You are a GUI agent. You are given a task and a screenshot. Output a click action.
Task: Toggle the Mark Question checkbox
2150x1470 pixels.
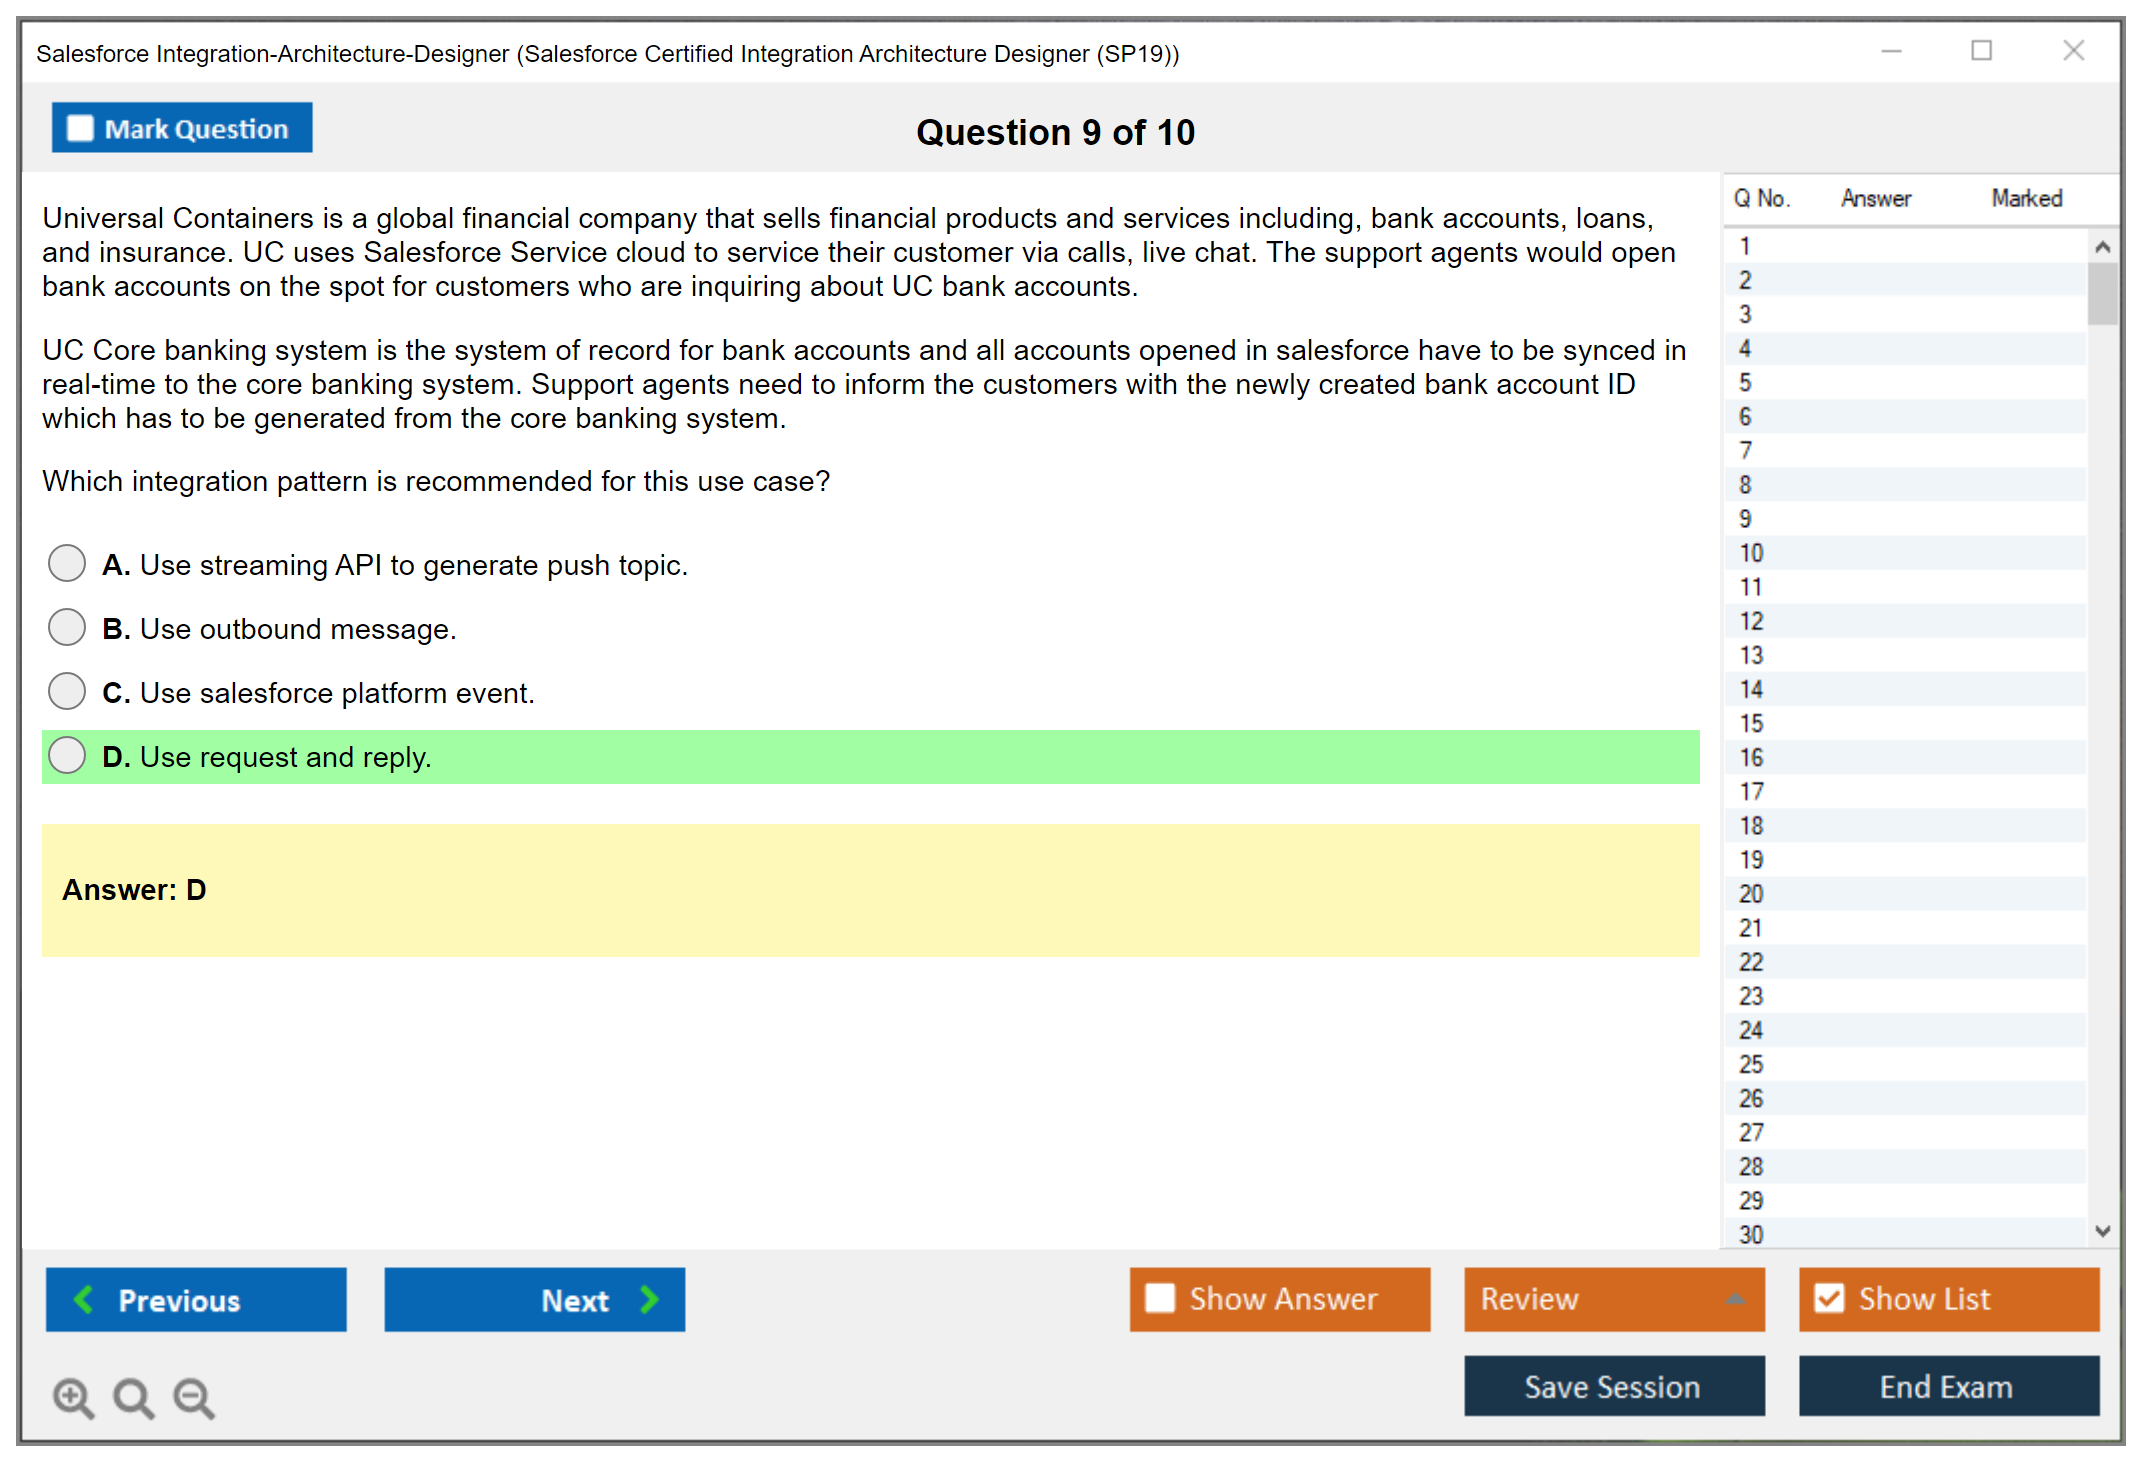click(80, 129)
